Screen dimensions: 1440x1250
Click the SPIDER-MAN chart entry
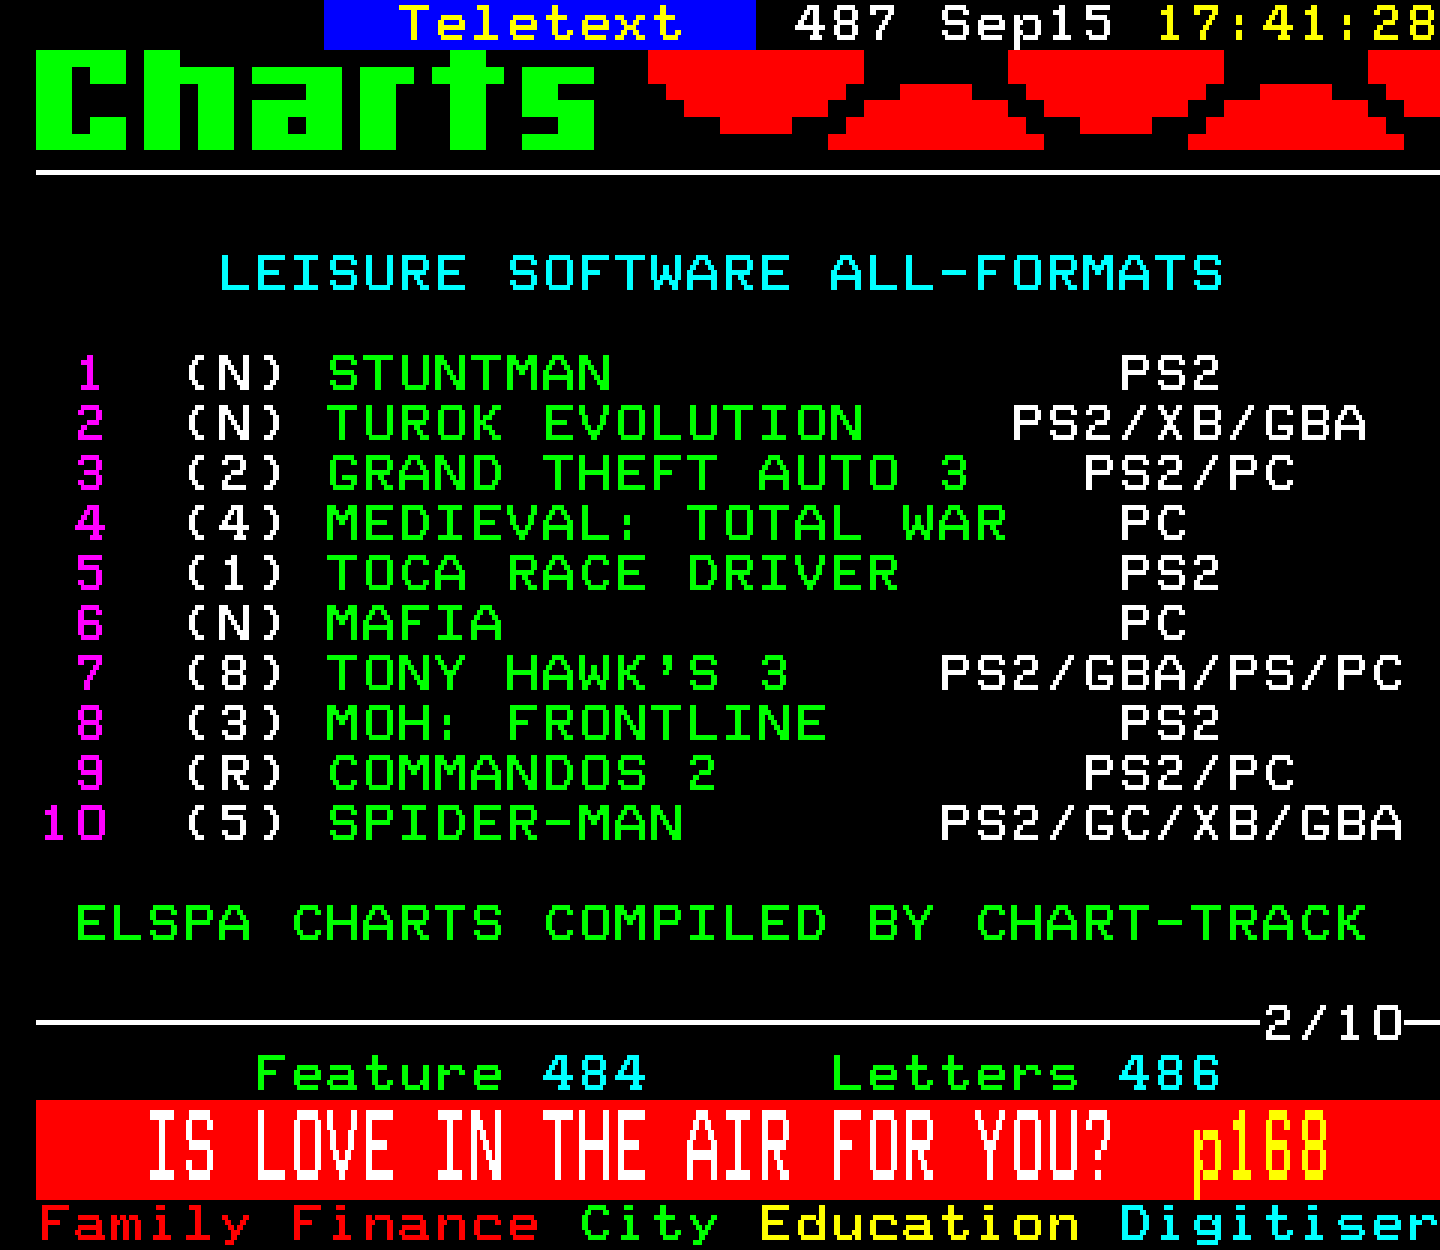coord(505,824)
